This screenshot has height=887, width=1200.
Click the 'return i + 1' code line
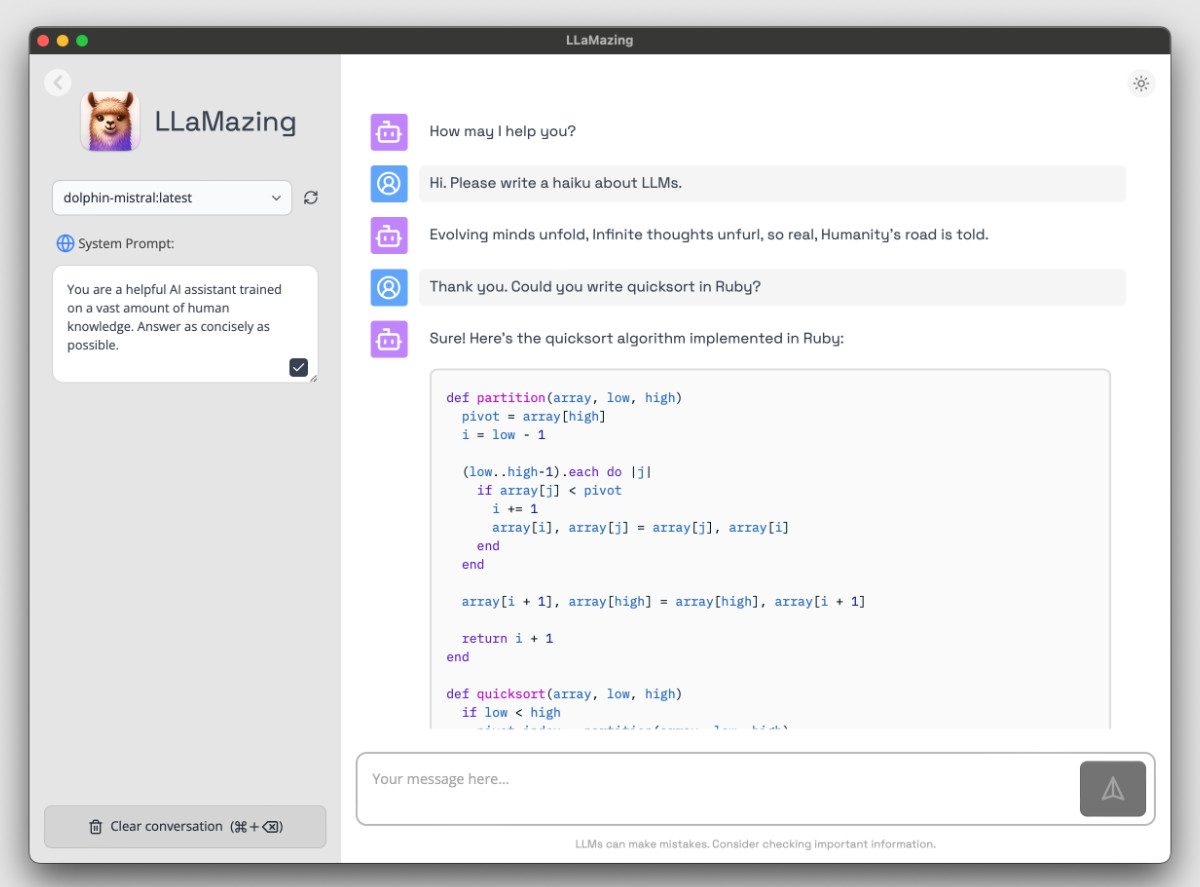pos(507,638)
